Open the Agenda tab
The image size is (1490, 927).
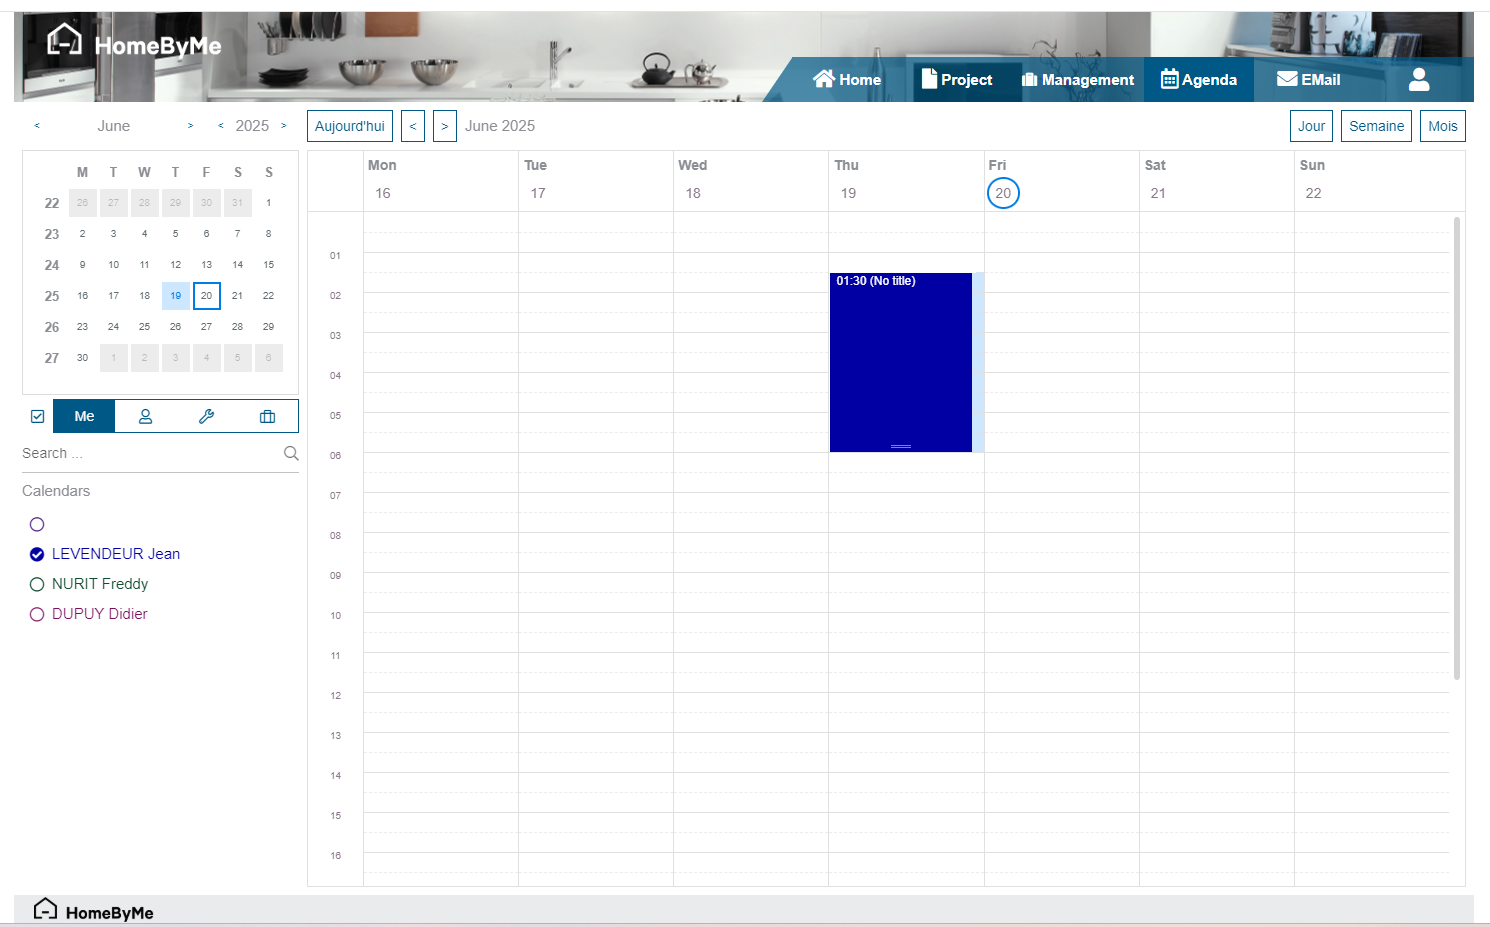pyautogui.click(x=1198, y=80)
